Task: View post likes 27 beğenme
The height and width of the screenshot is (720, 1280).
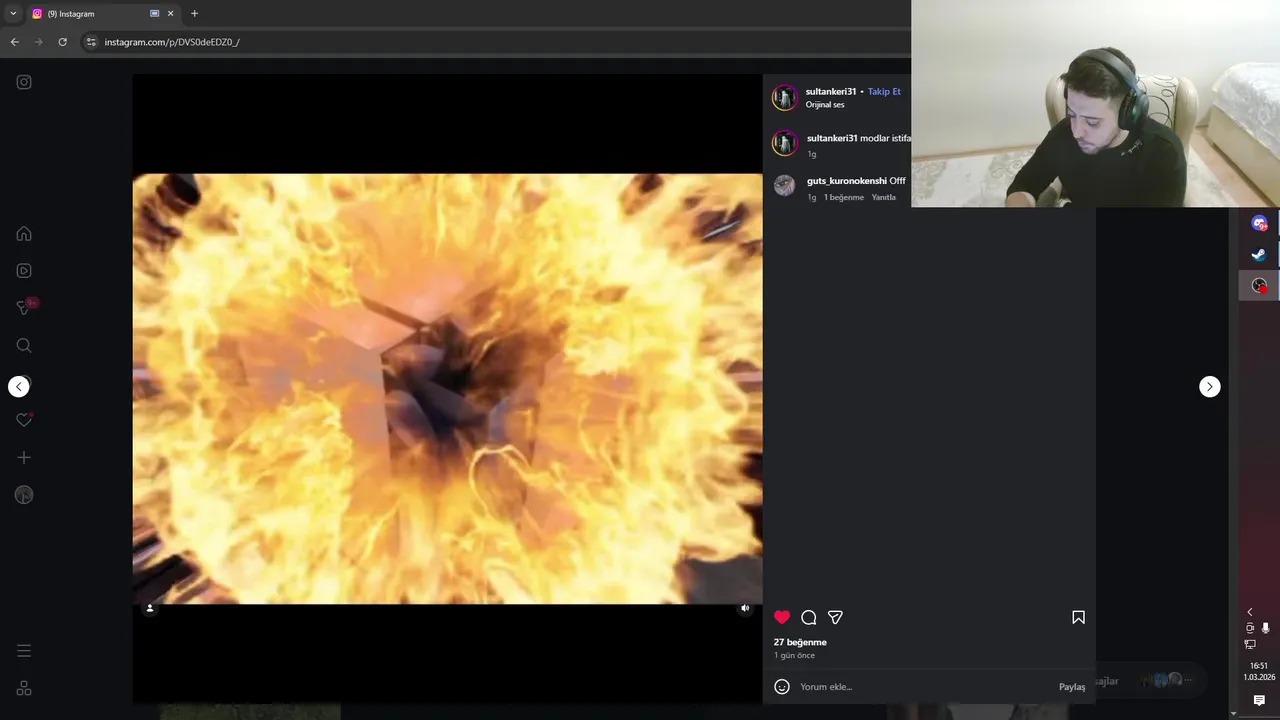Action: [x=800, y=642]
